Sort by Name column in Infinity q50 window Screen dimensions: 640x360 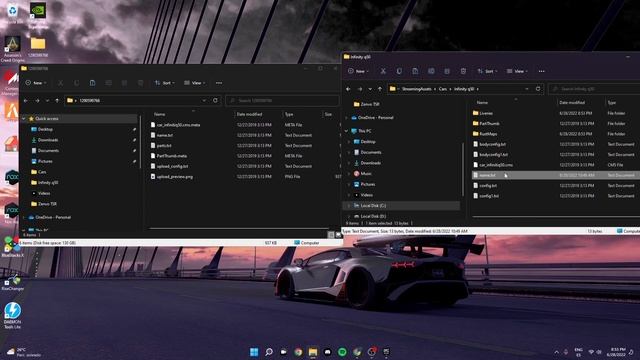[482, 102]
